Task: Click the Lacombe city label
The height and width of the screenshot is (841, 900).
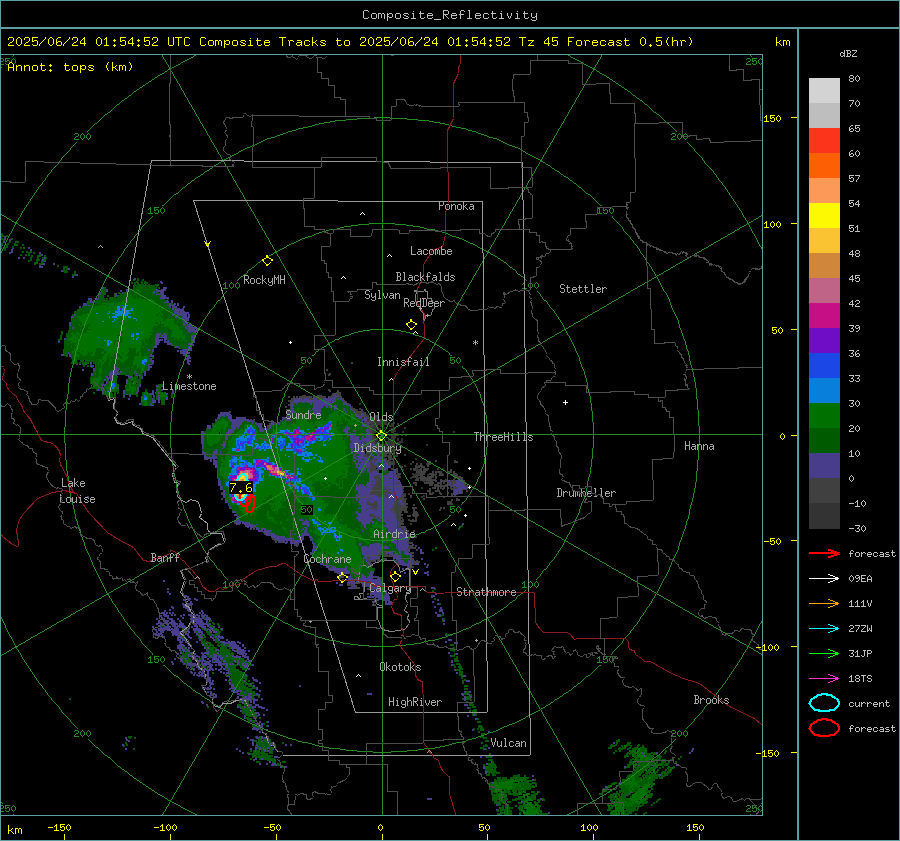Action: 431,251
